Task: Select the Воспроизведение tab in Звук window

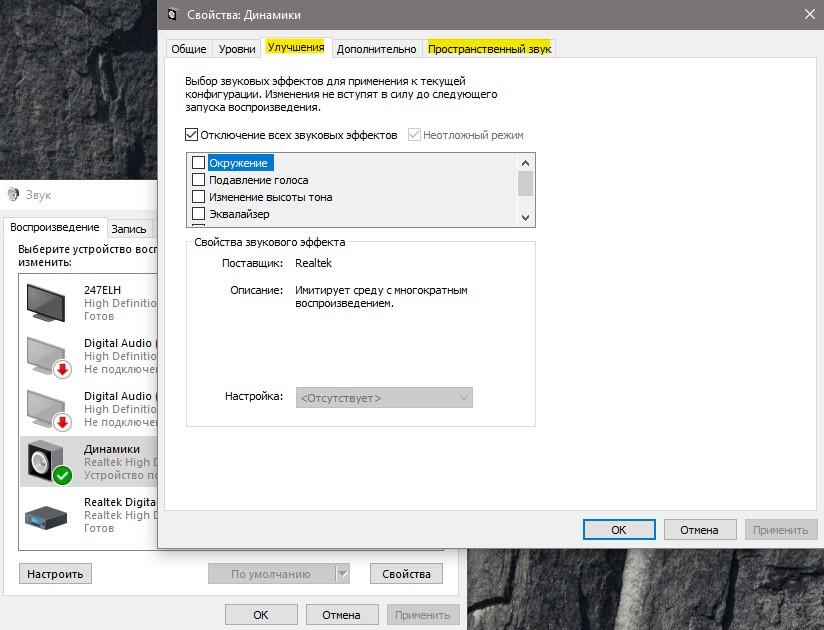Action: tap(55, 227)
